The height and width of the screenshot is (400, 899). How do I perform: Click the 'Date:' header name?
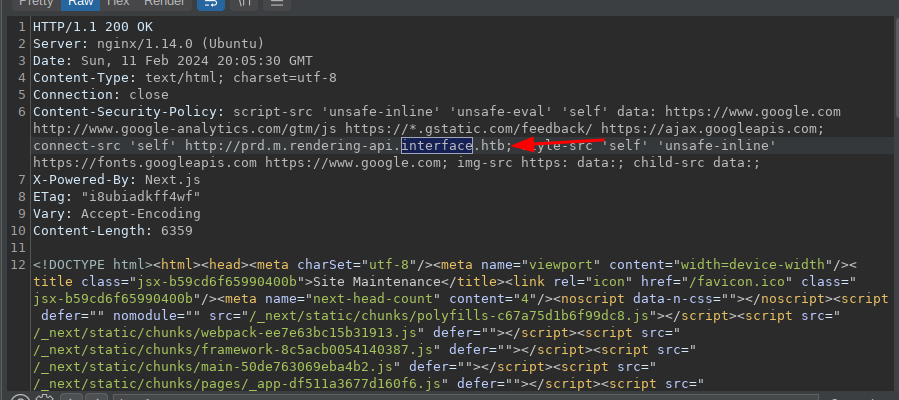pyautogui.click(x=53, y=61)
